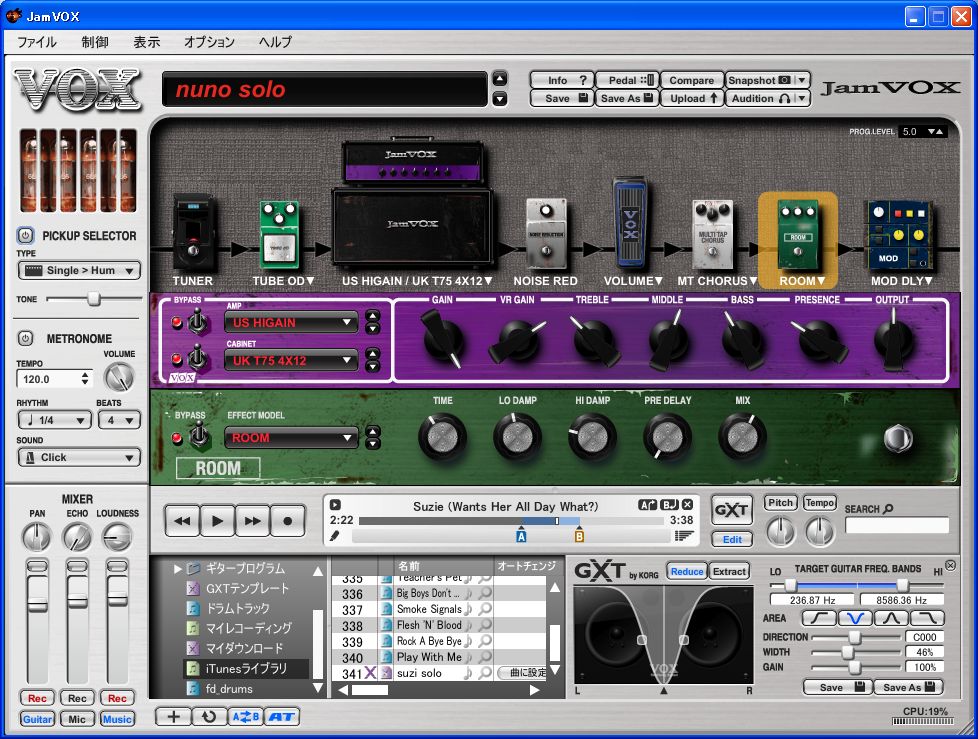
Task: Click the record transport button
Action: coord(288,521)
